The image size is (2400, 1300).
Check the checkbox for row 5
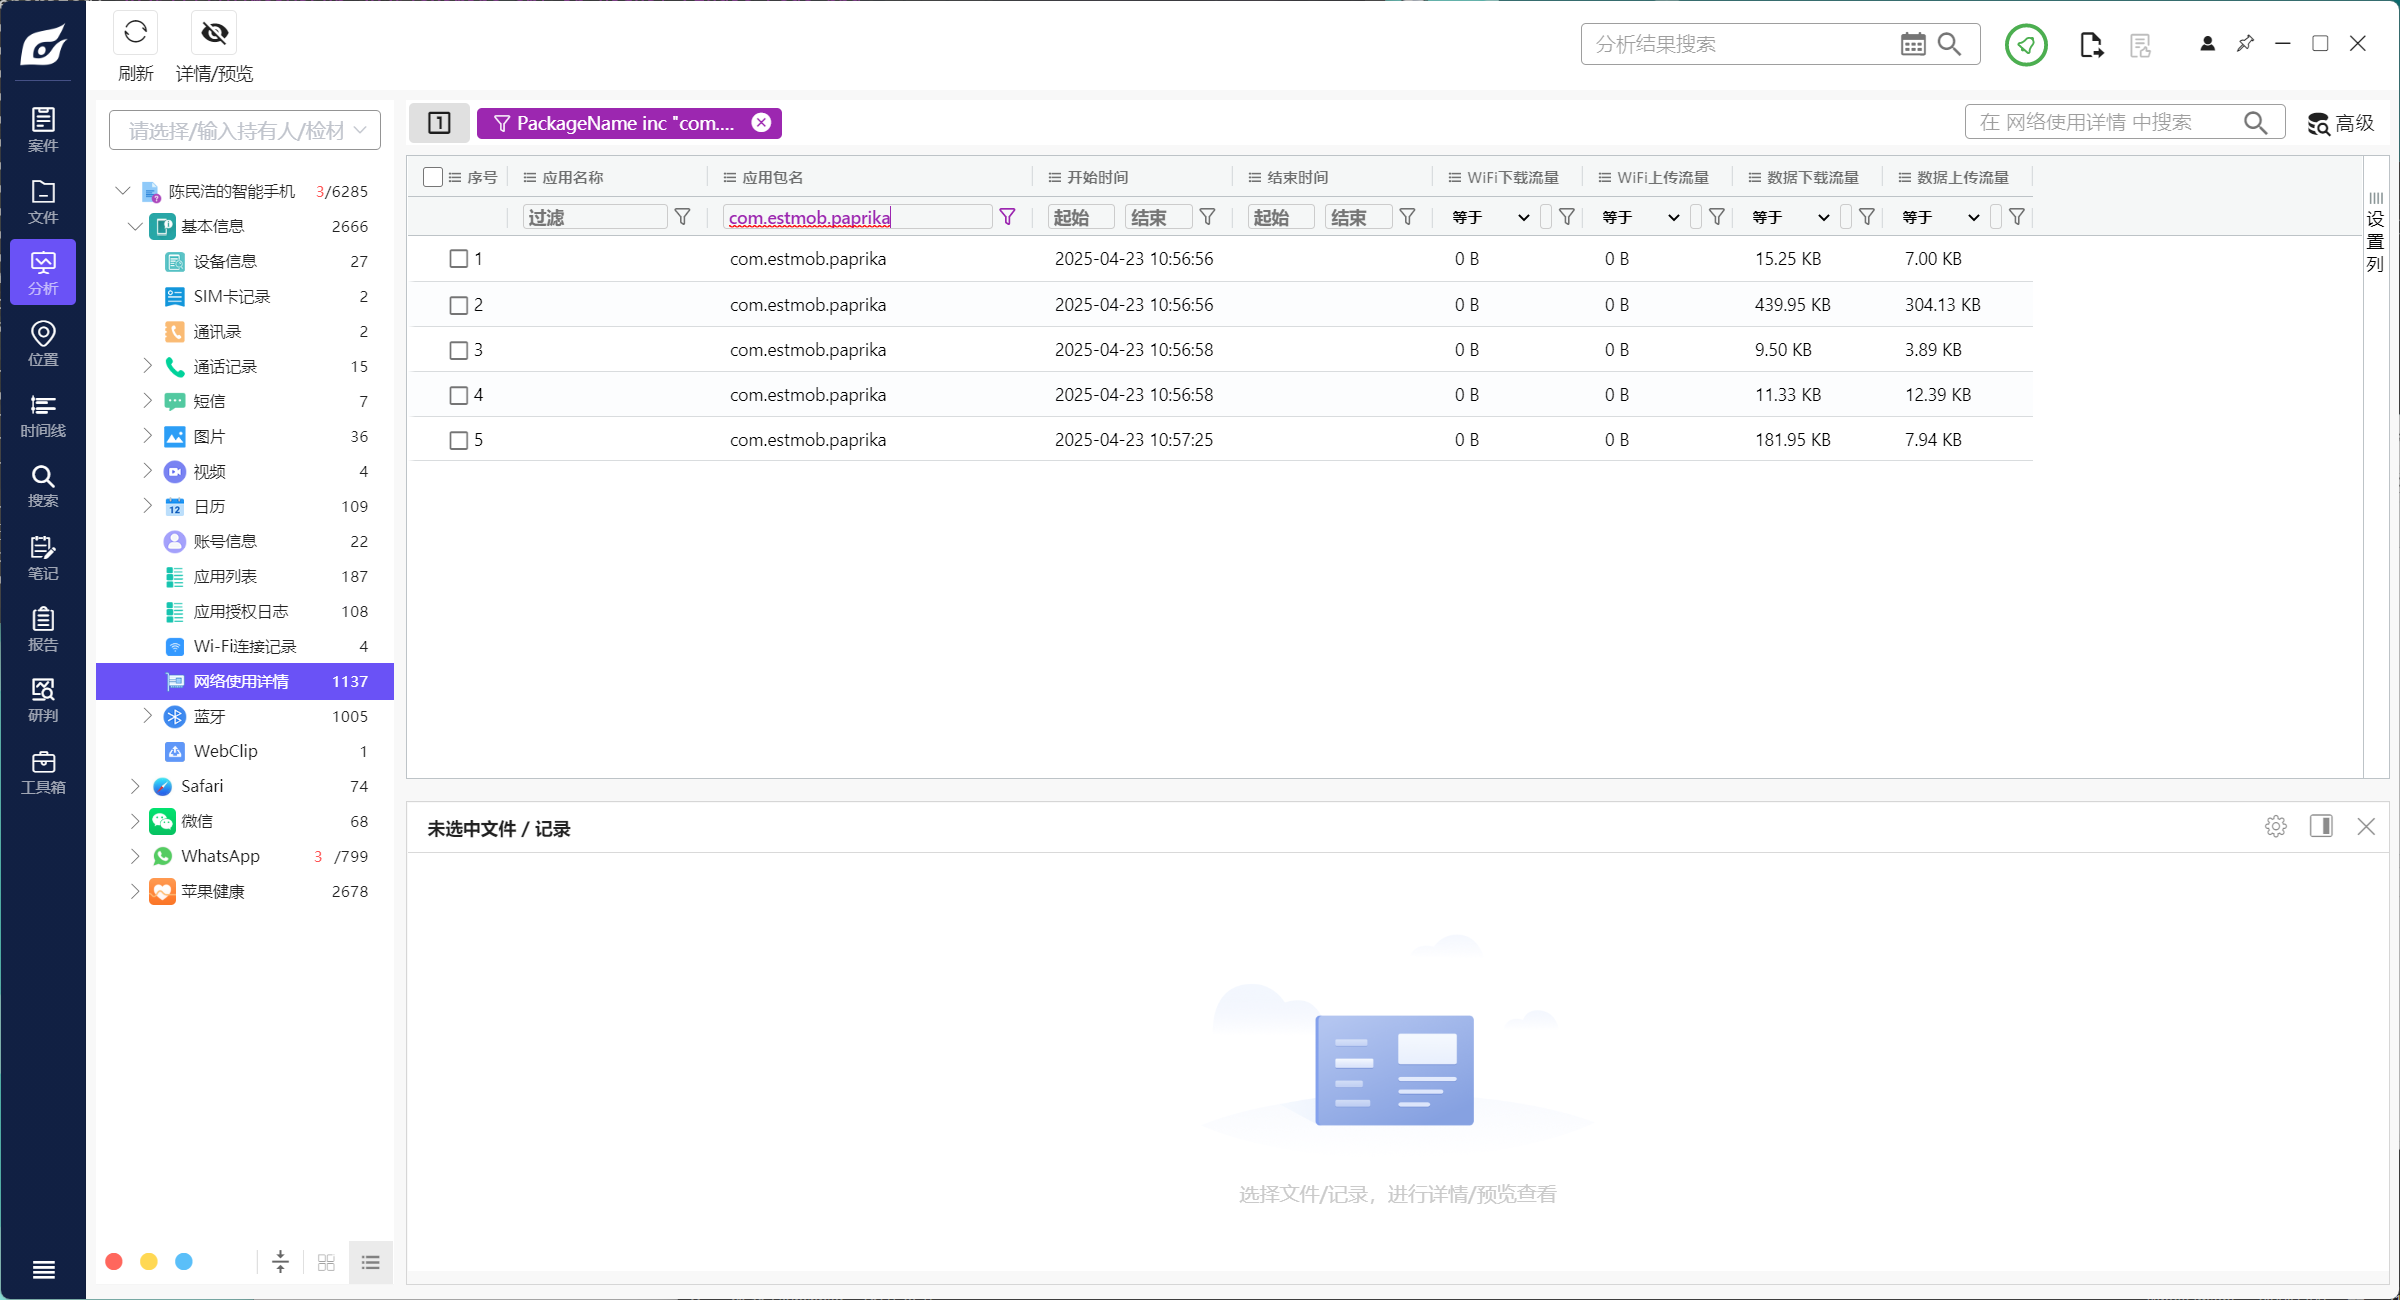click(459, 440)
